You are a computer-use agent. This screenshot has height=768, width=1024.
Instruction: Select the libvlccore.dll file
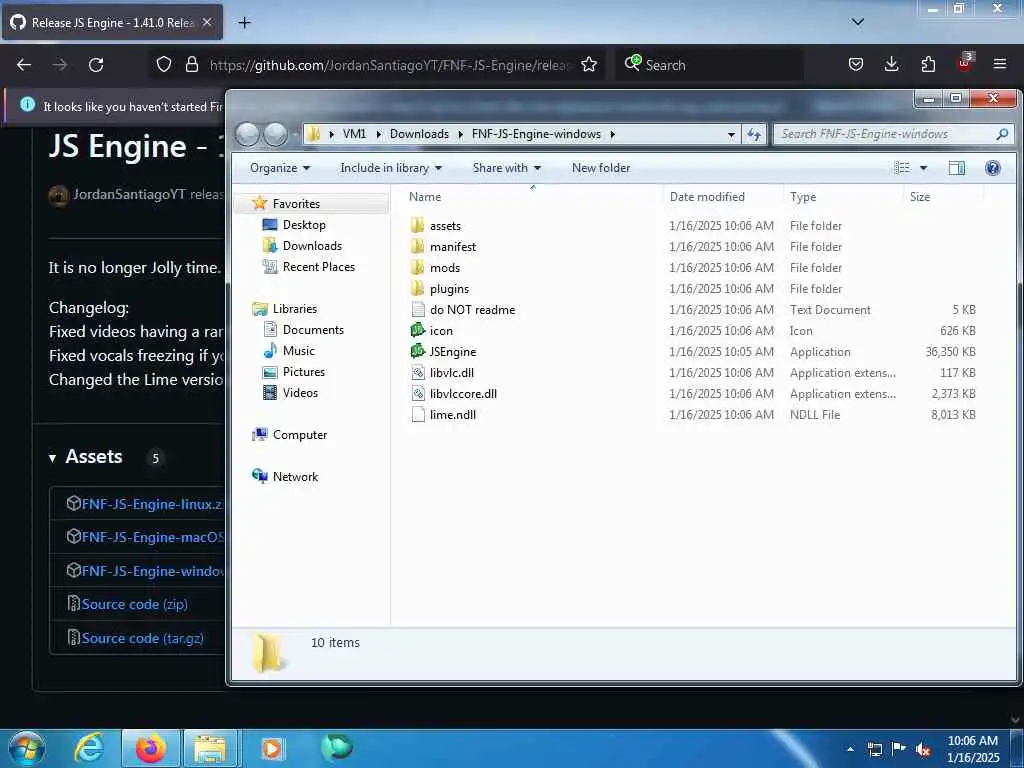(463, 393)
